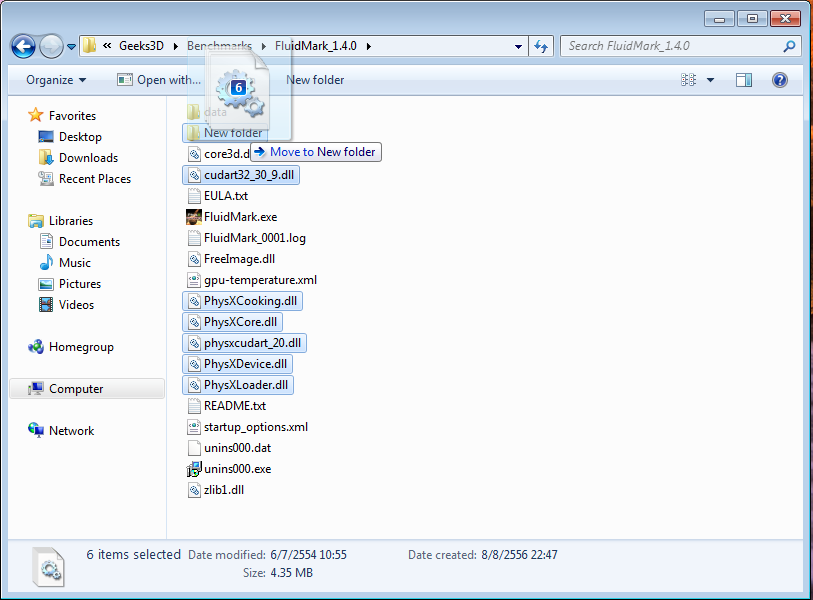Open the recent pages dropdown arrow

[71, 47]
